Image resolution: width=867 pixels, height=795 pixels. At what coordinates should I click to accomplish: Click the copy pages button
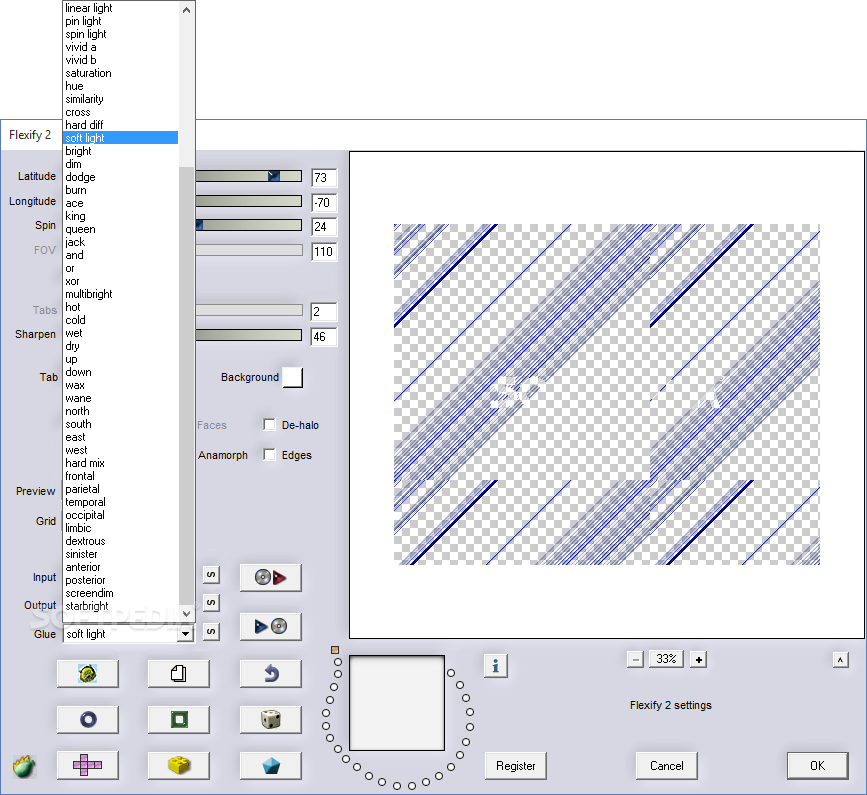[x=179, y=674]
